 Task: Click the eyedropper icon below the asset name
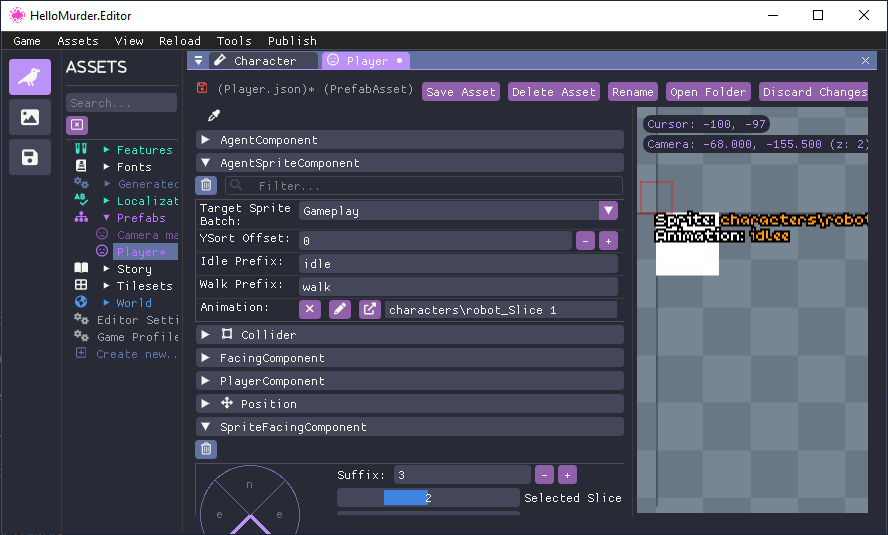point(213,116)
